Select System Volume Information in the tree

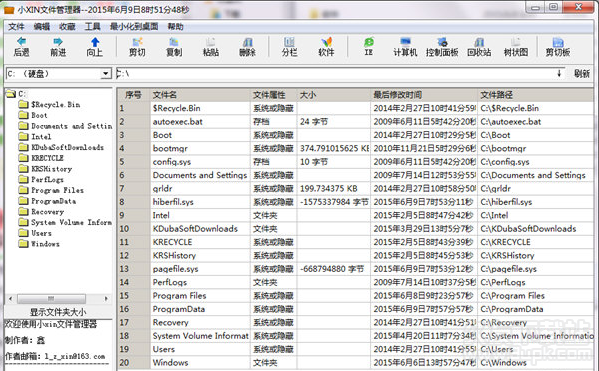71,222
